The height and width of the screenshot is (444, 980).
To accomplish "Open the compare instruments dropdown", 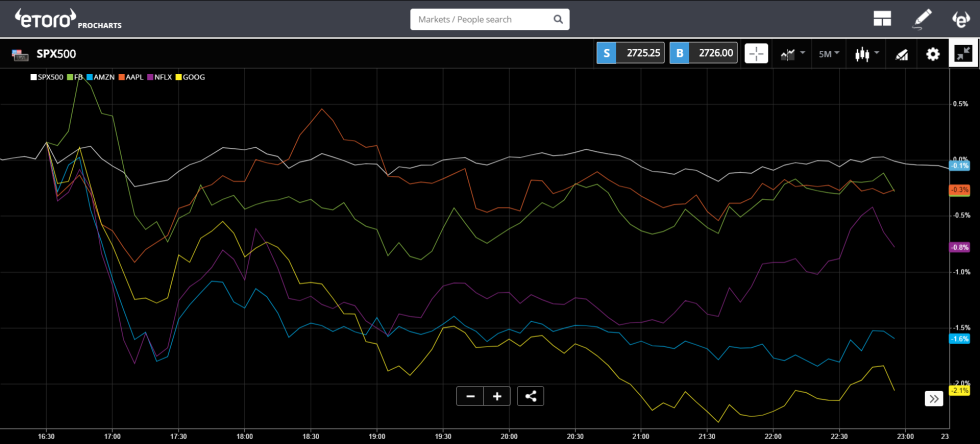I will coord(793,54).
